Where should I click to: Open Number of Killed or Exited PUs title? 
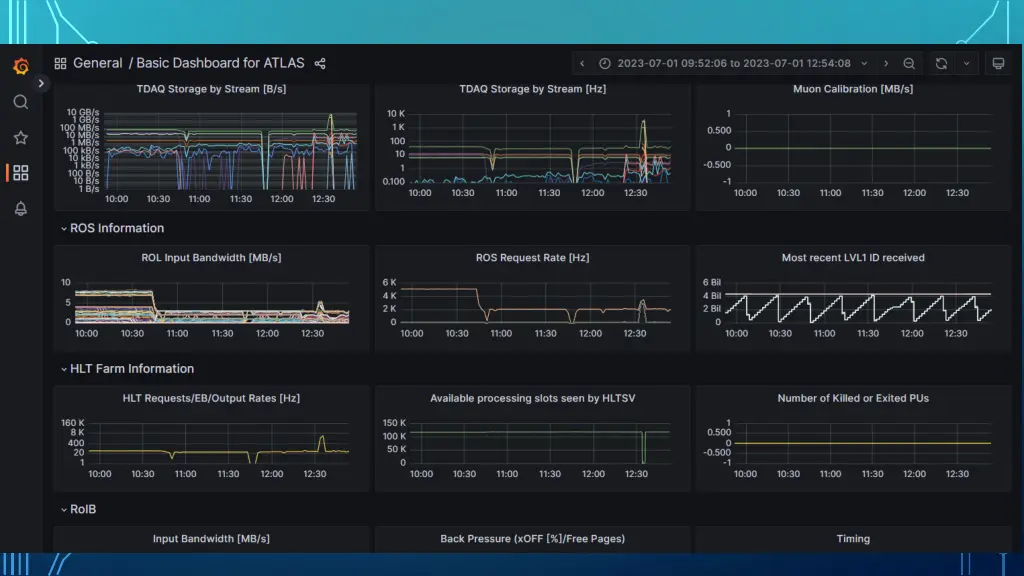click(x=853, y=398)
